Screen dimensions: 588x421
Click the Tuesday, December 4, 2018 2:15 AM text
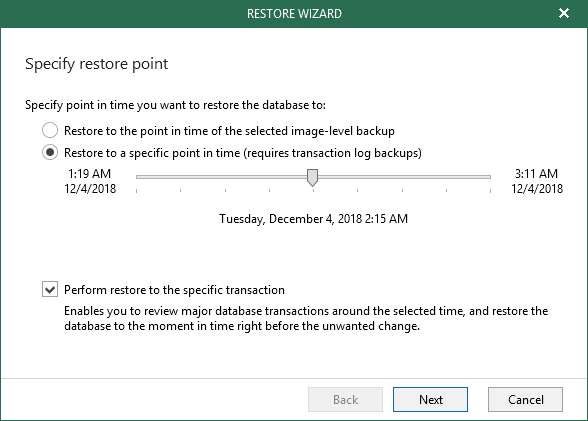[x=313, y=219]
